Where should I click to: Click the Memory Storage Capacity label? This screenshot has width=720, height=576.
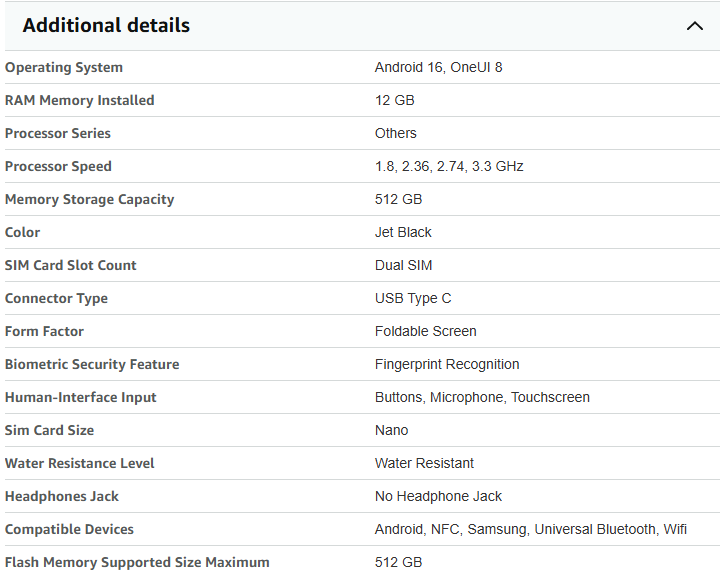tap(90, 199)
